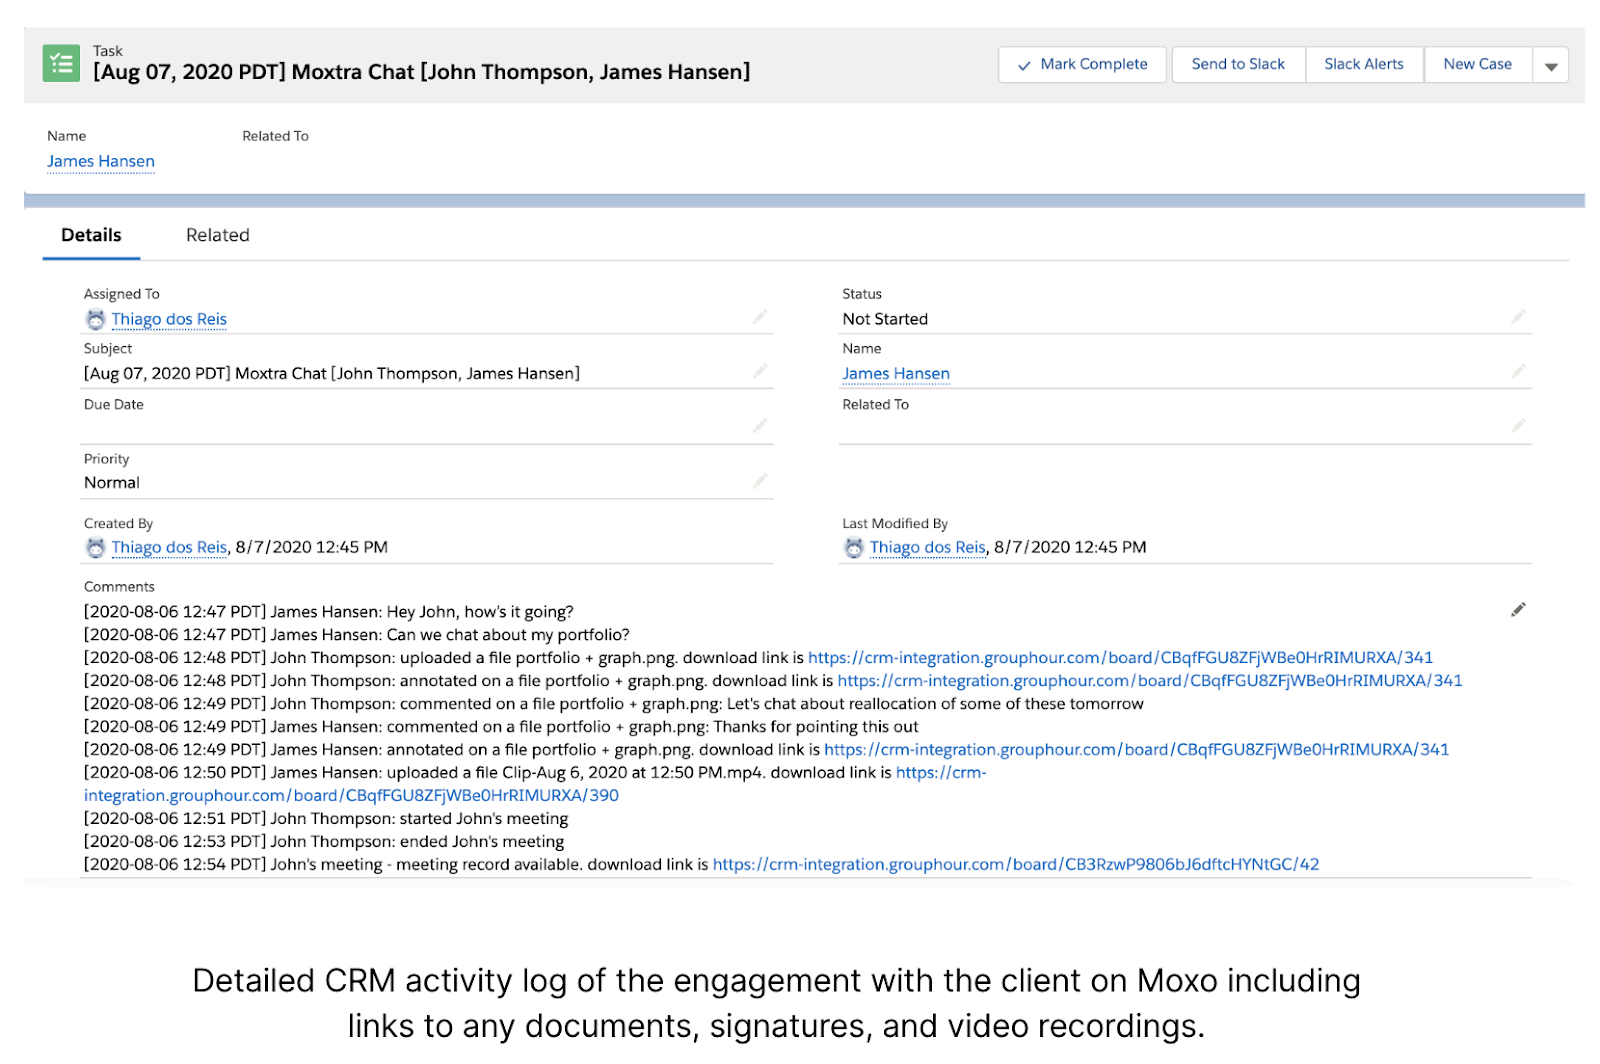
Task: Edit the Comments field pencil
Action: (x=1518, y=610)
